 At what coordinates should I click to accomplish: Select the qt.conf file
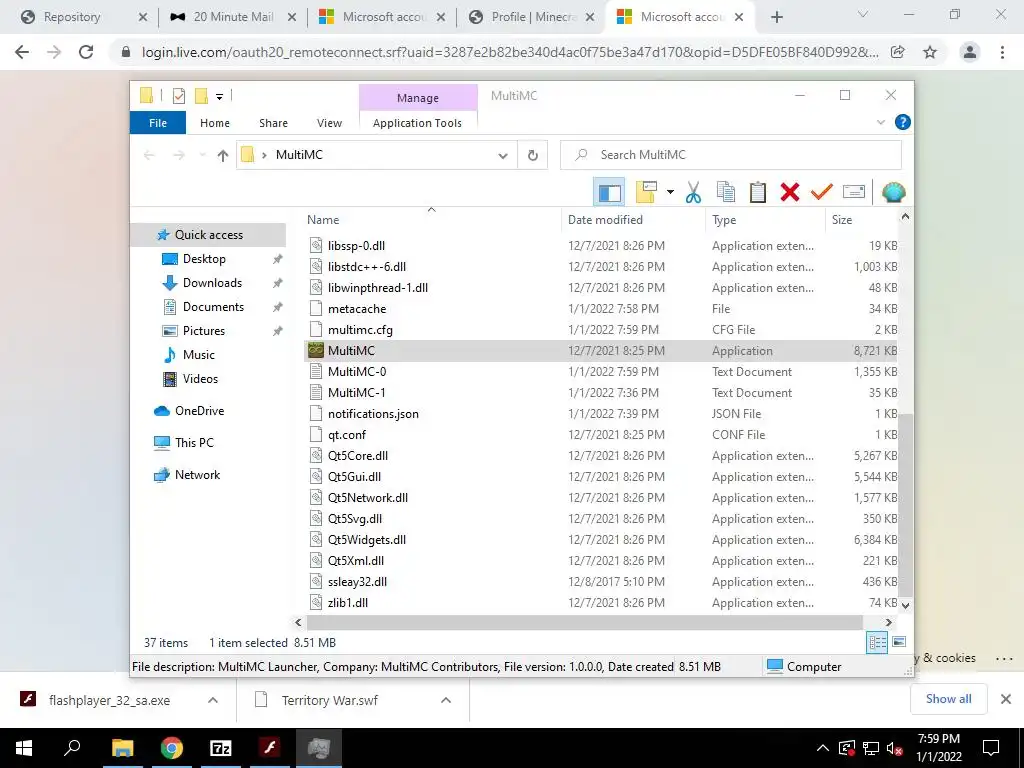tap(601, 434)
